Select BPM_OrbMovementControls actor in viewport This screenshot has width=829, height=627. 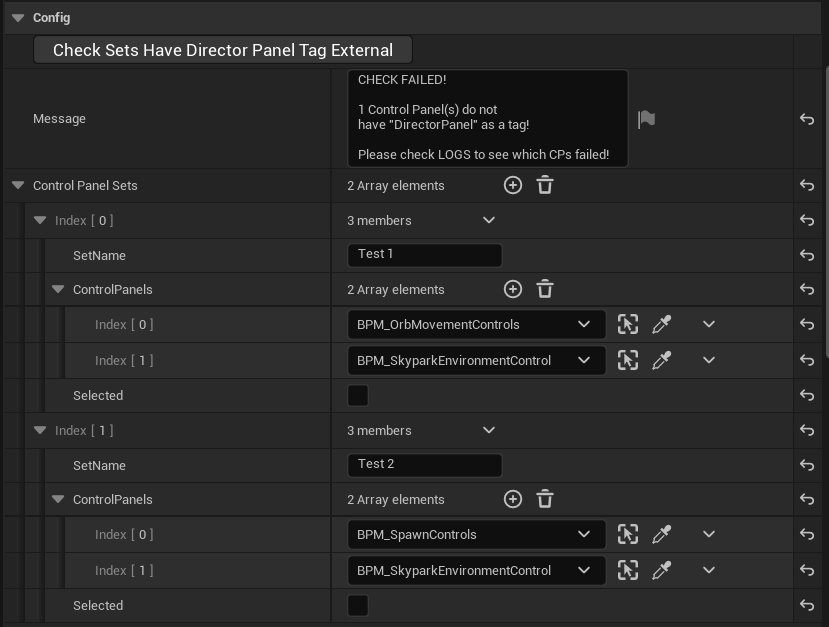pyautogui.click(x=627, y=324)
